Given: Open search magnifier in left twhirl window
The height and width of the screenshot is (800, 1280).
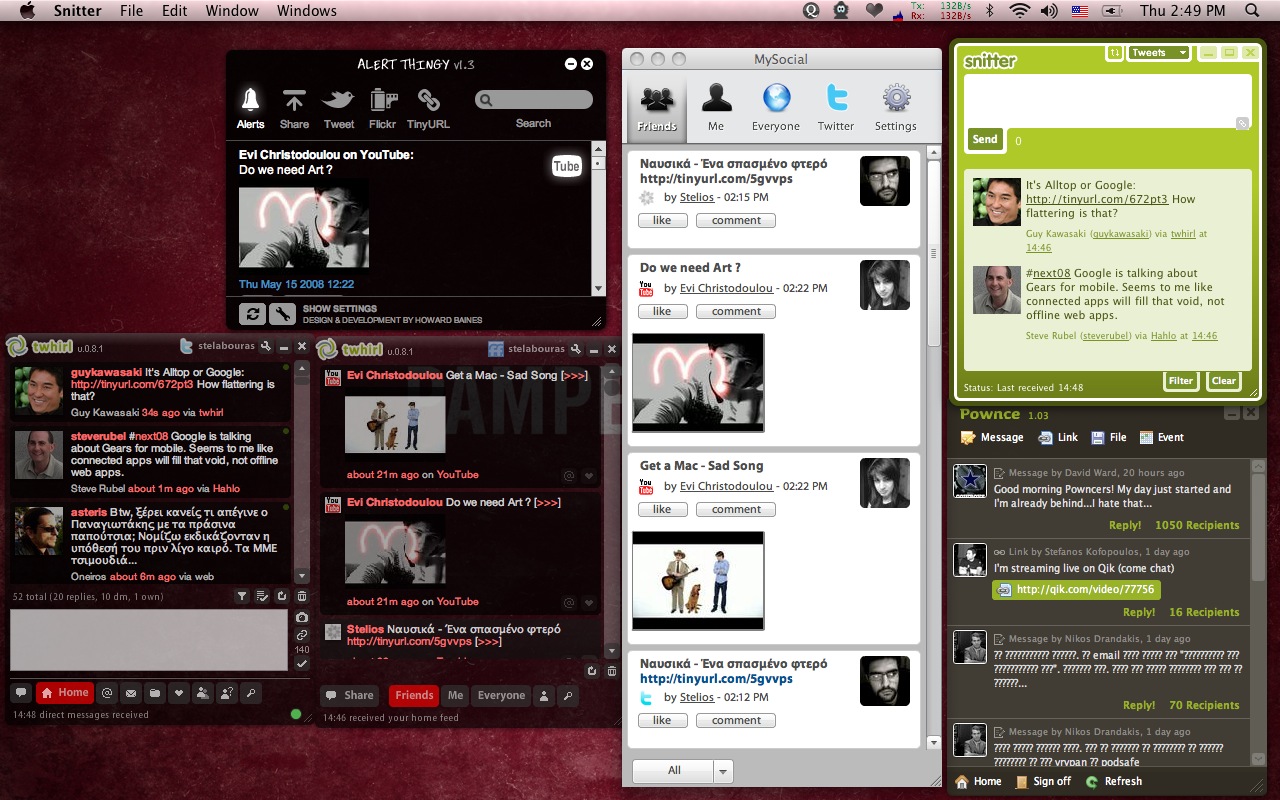Looking at the screenshot, I should click(x=251, y=692).
